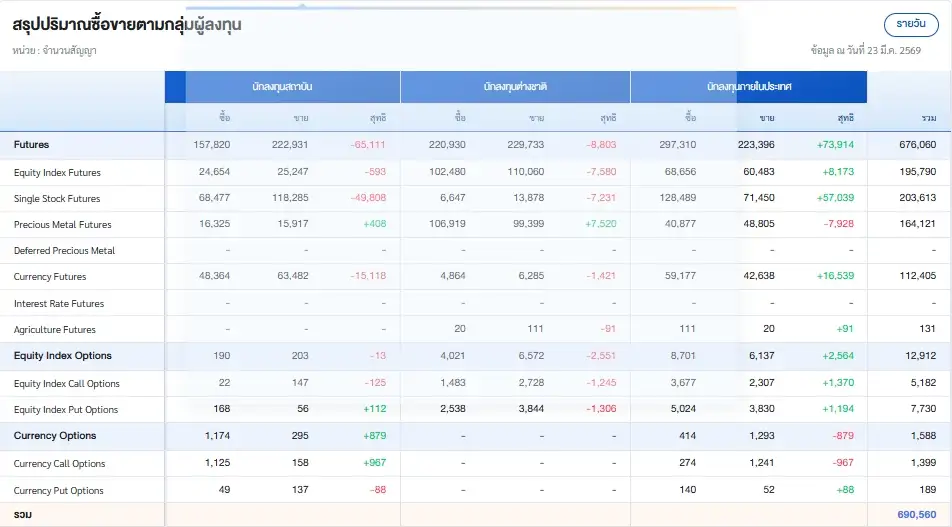This screenshot has width=952, height=527.
Task: Select the นักลงทุนสถาบัน column group header
Action: coord(282,87)
